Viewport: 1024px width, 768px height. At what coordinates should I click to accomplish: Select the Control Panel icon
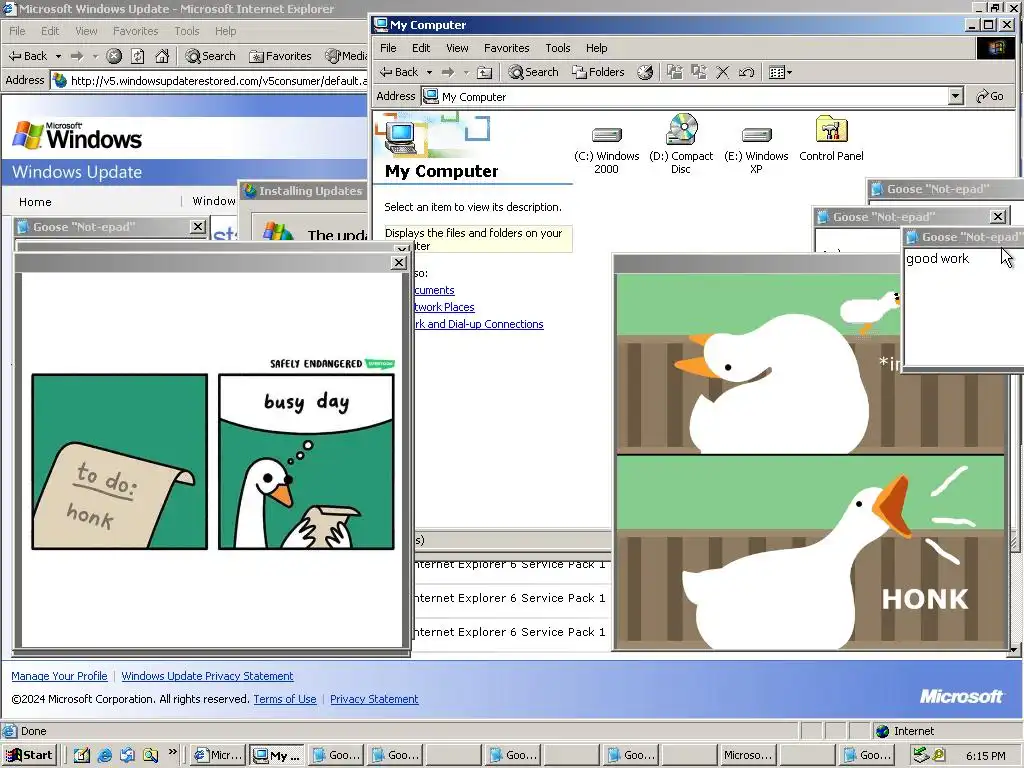(831, 138)
